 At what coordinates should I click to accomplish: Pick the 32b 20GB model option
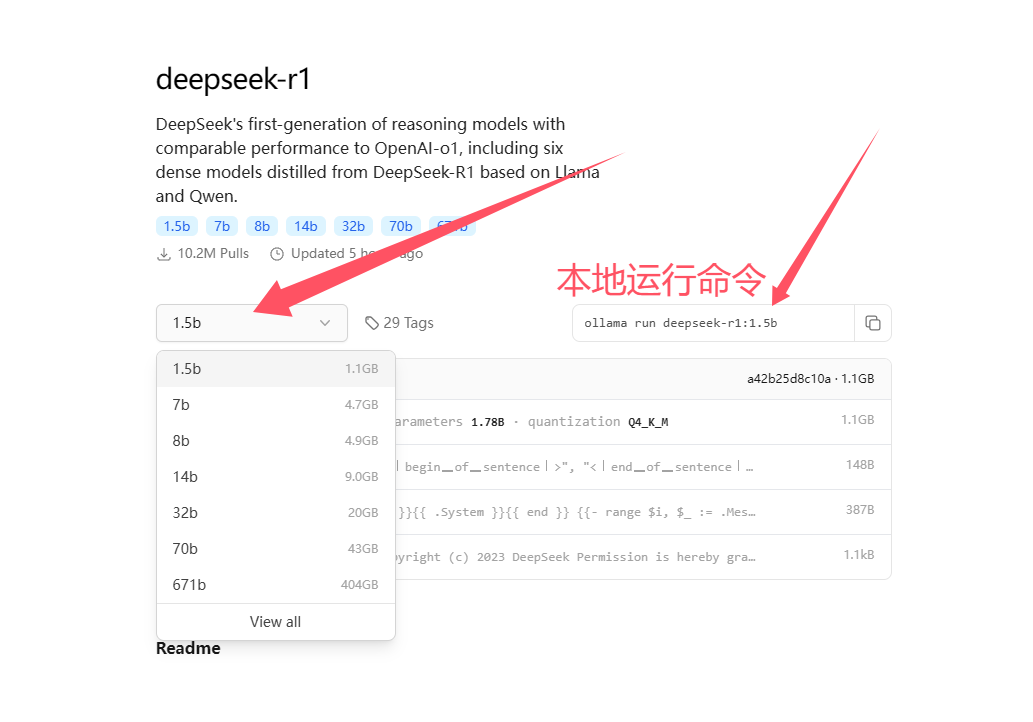point(275,513)
